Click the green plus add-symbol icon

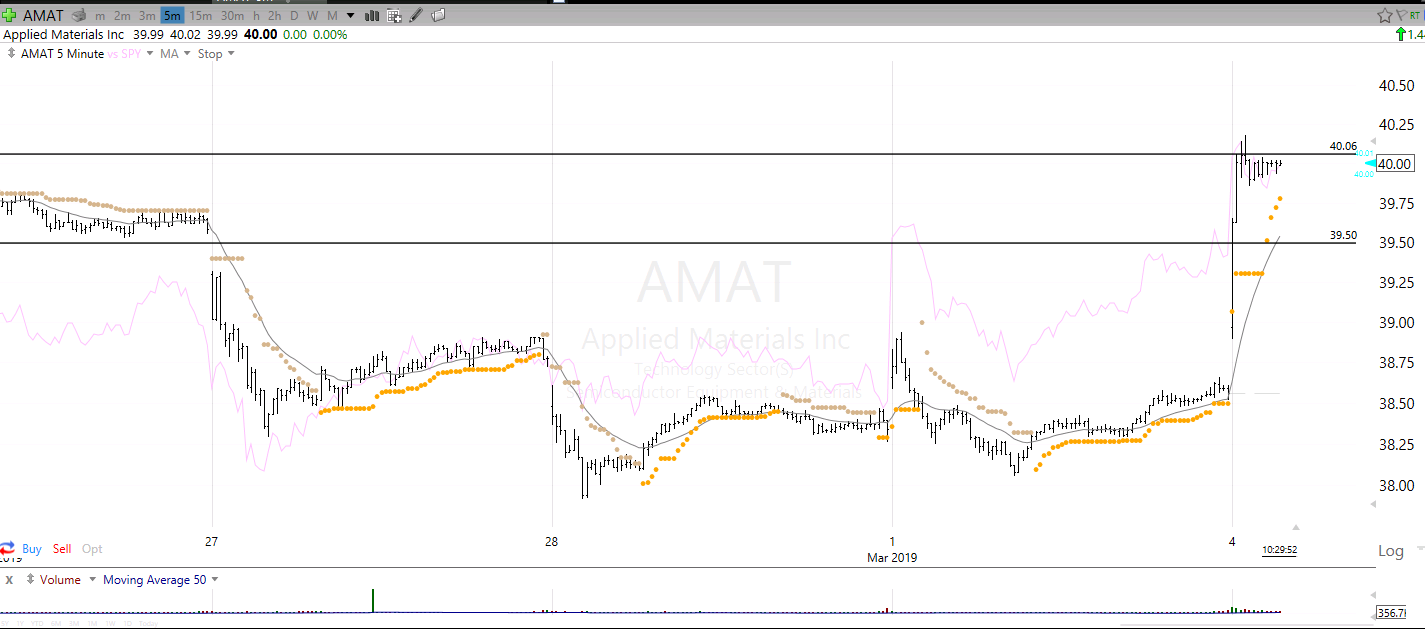9,15
